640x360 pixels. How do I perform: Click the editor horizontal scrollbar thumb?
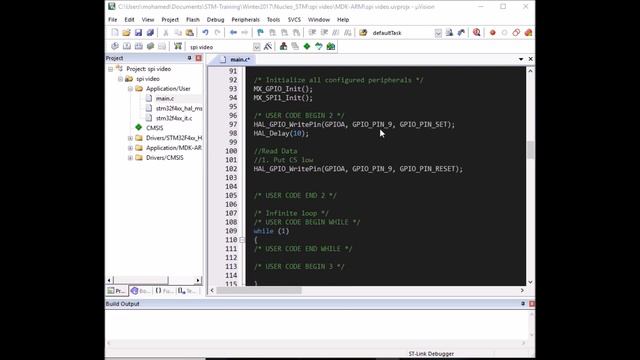[x=259, y=290]
